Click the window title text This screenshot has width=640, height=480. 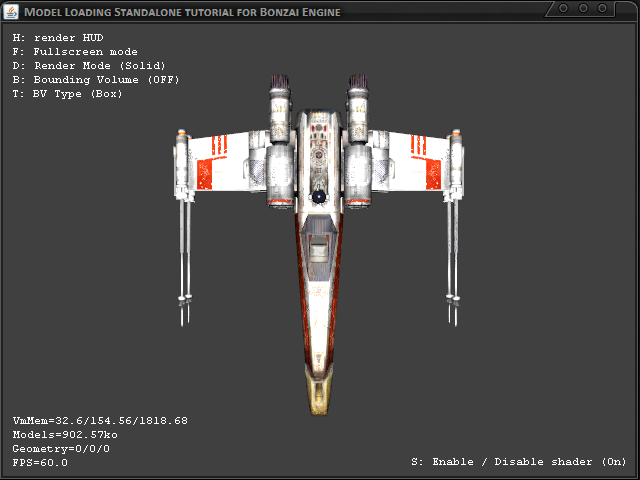[x=184, y=11]
